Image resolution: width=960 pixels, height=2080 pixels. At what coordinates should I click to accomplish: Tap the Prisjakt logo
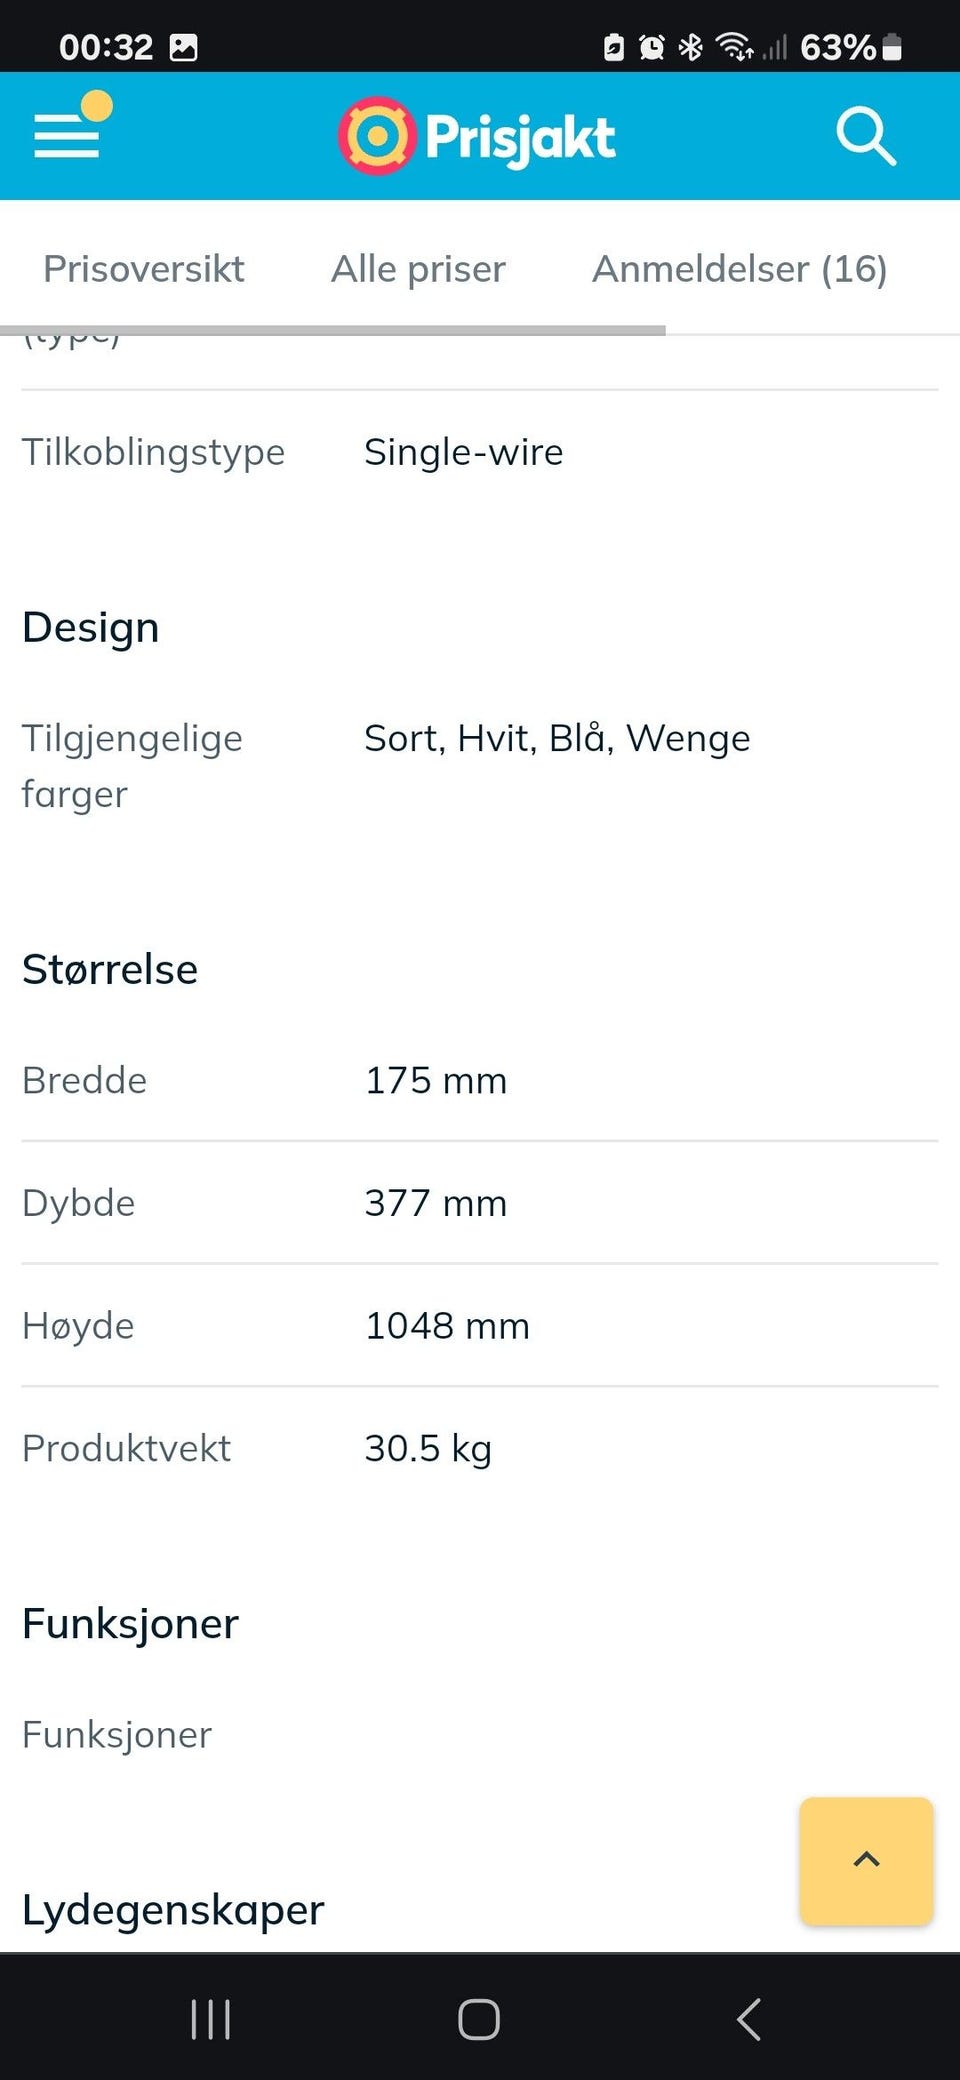(477, 136)
